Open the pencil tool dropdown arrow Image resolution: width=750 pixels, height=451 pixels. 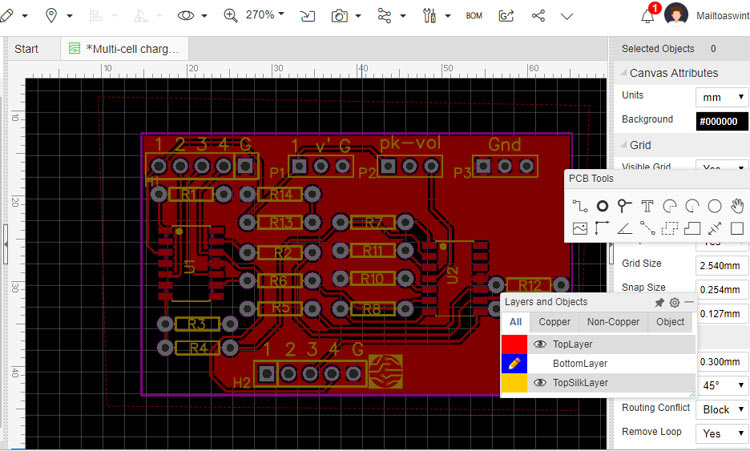[x=25, y=16]
